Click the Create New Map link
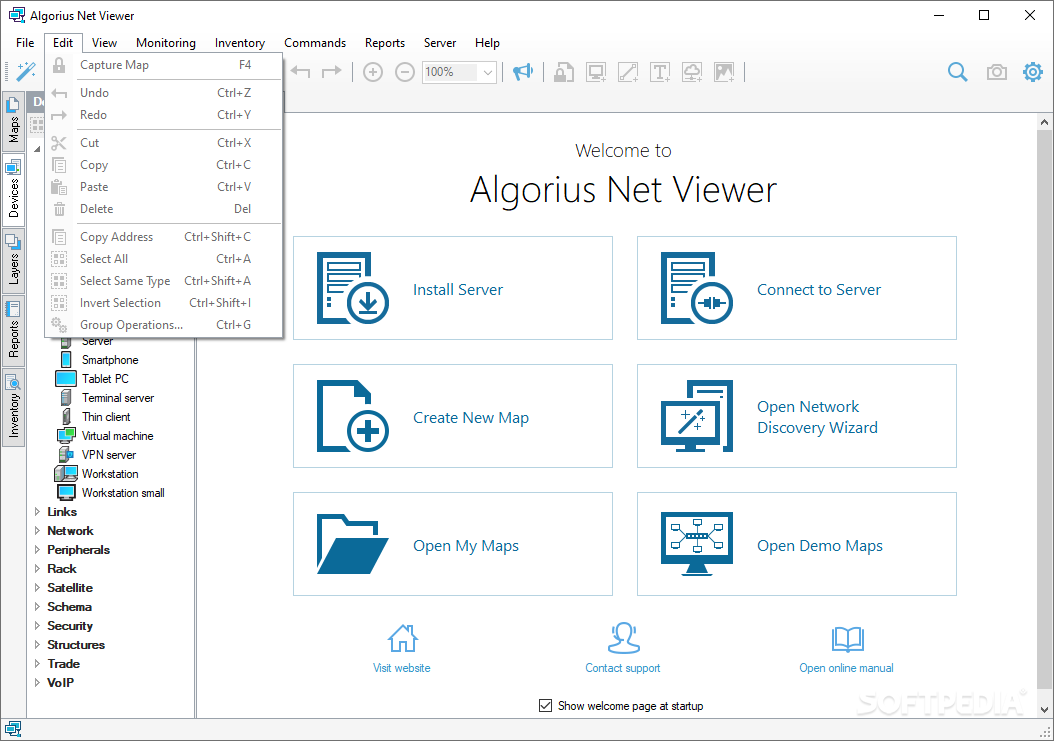 [x=471, y=418]
